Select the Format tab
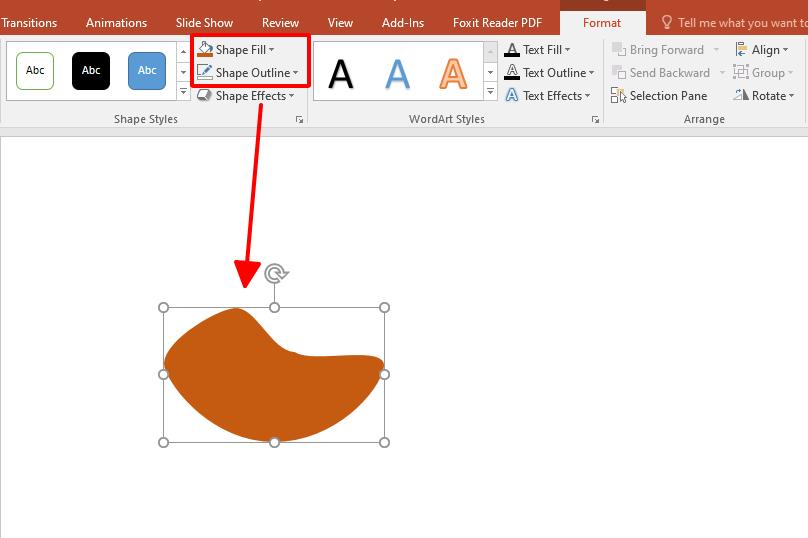808x538 pixels. coord(602,23)
